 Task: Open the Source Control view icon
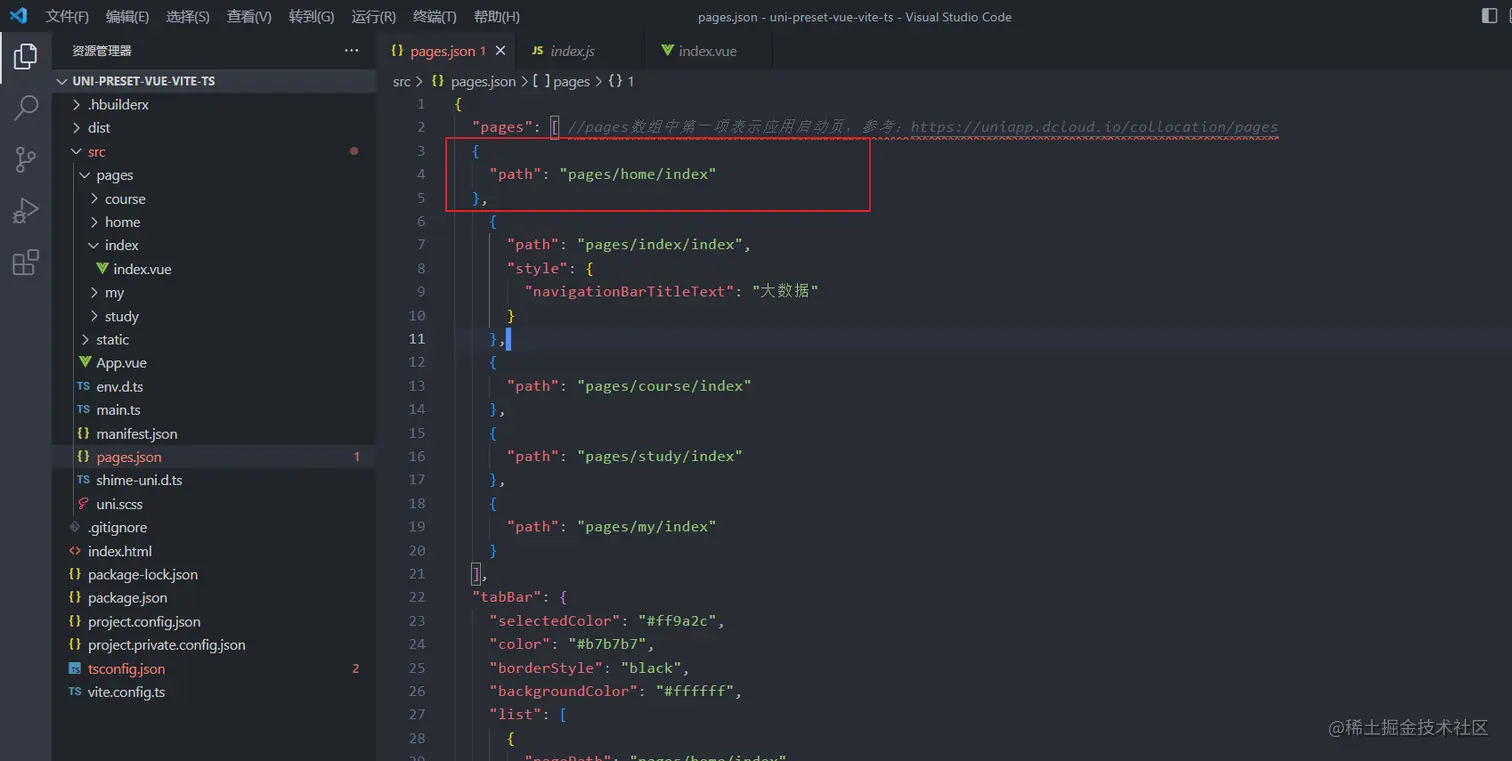[26, 159]
